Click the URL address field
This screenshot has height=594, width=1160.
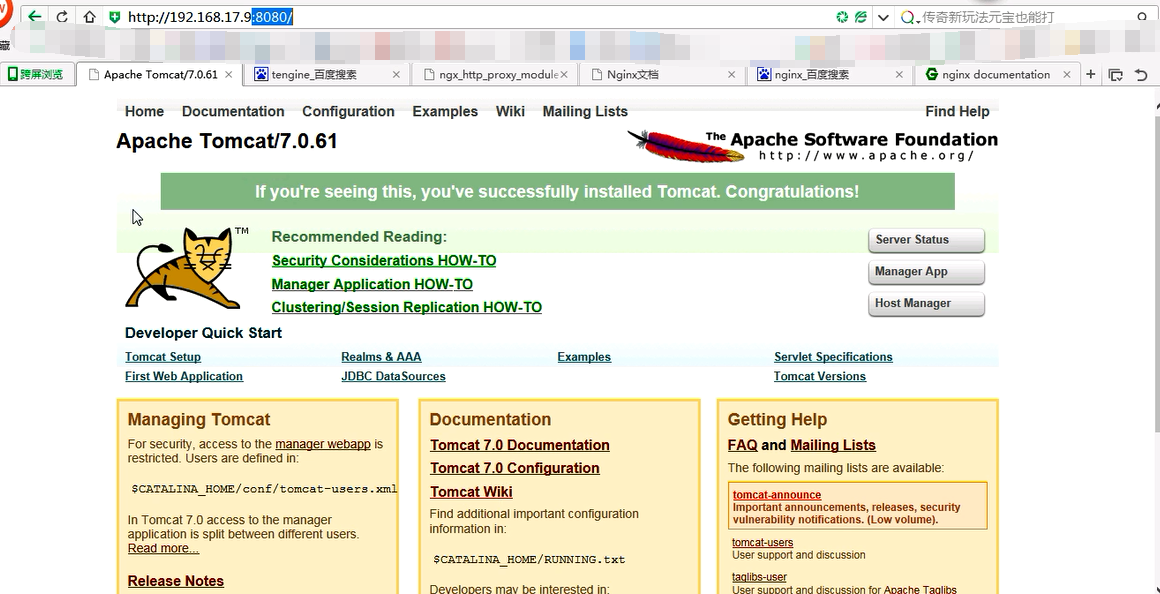coord(473,16)
